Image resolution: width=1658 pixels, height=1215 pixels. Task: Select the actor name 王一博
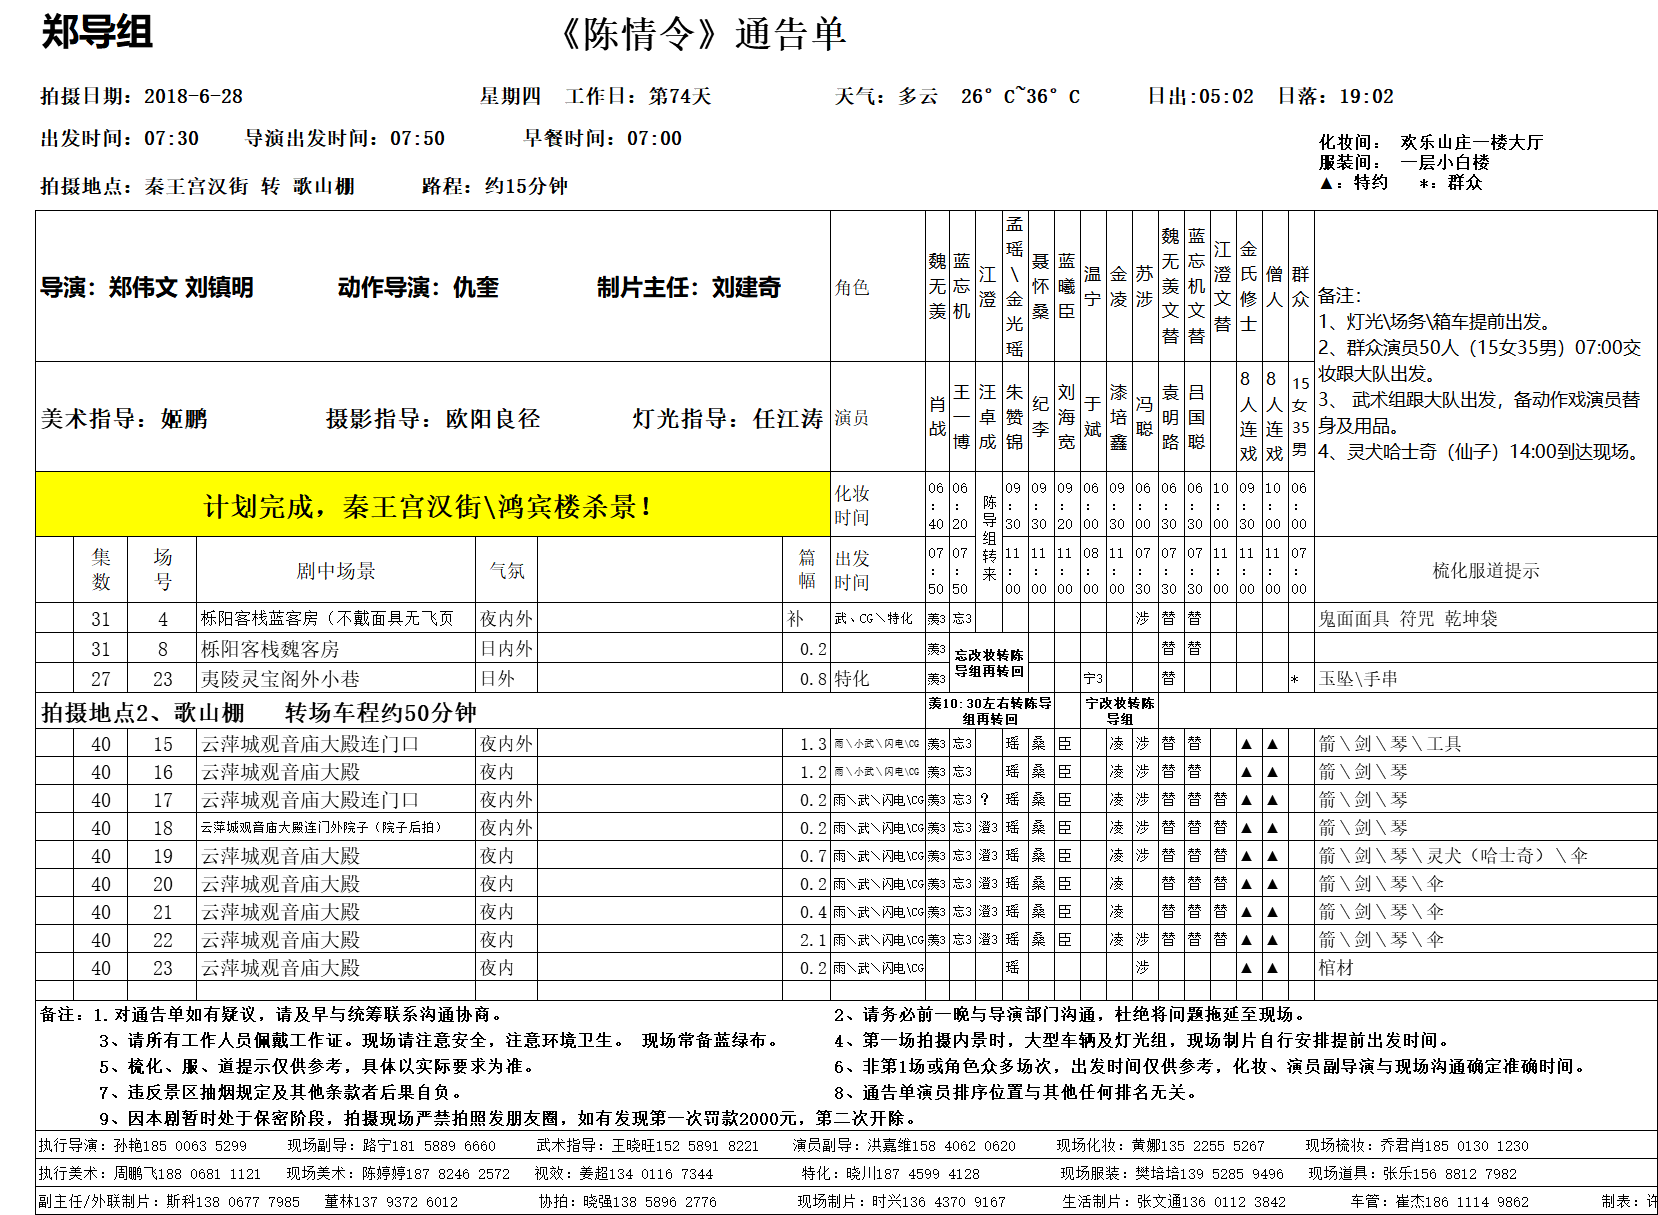click(961, 417)
